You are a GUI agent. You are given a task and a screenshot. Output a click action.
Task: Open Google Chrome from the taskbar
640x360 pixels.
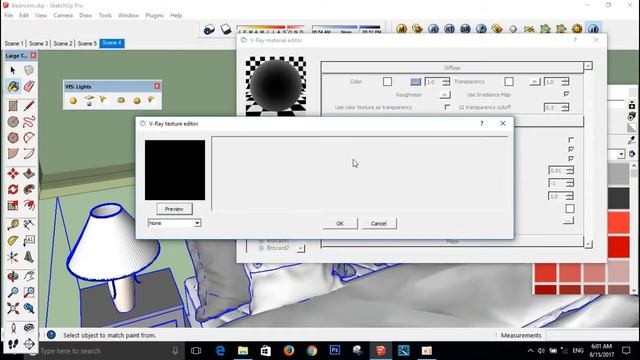312,351
